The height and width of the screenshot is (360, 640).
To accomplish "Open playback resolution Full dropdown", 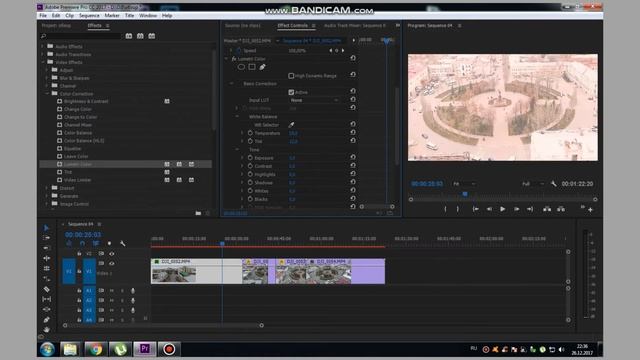I will click(x=533, y=184).
